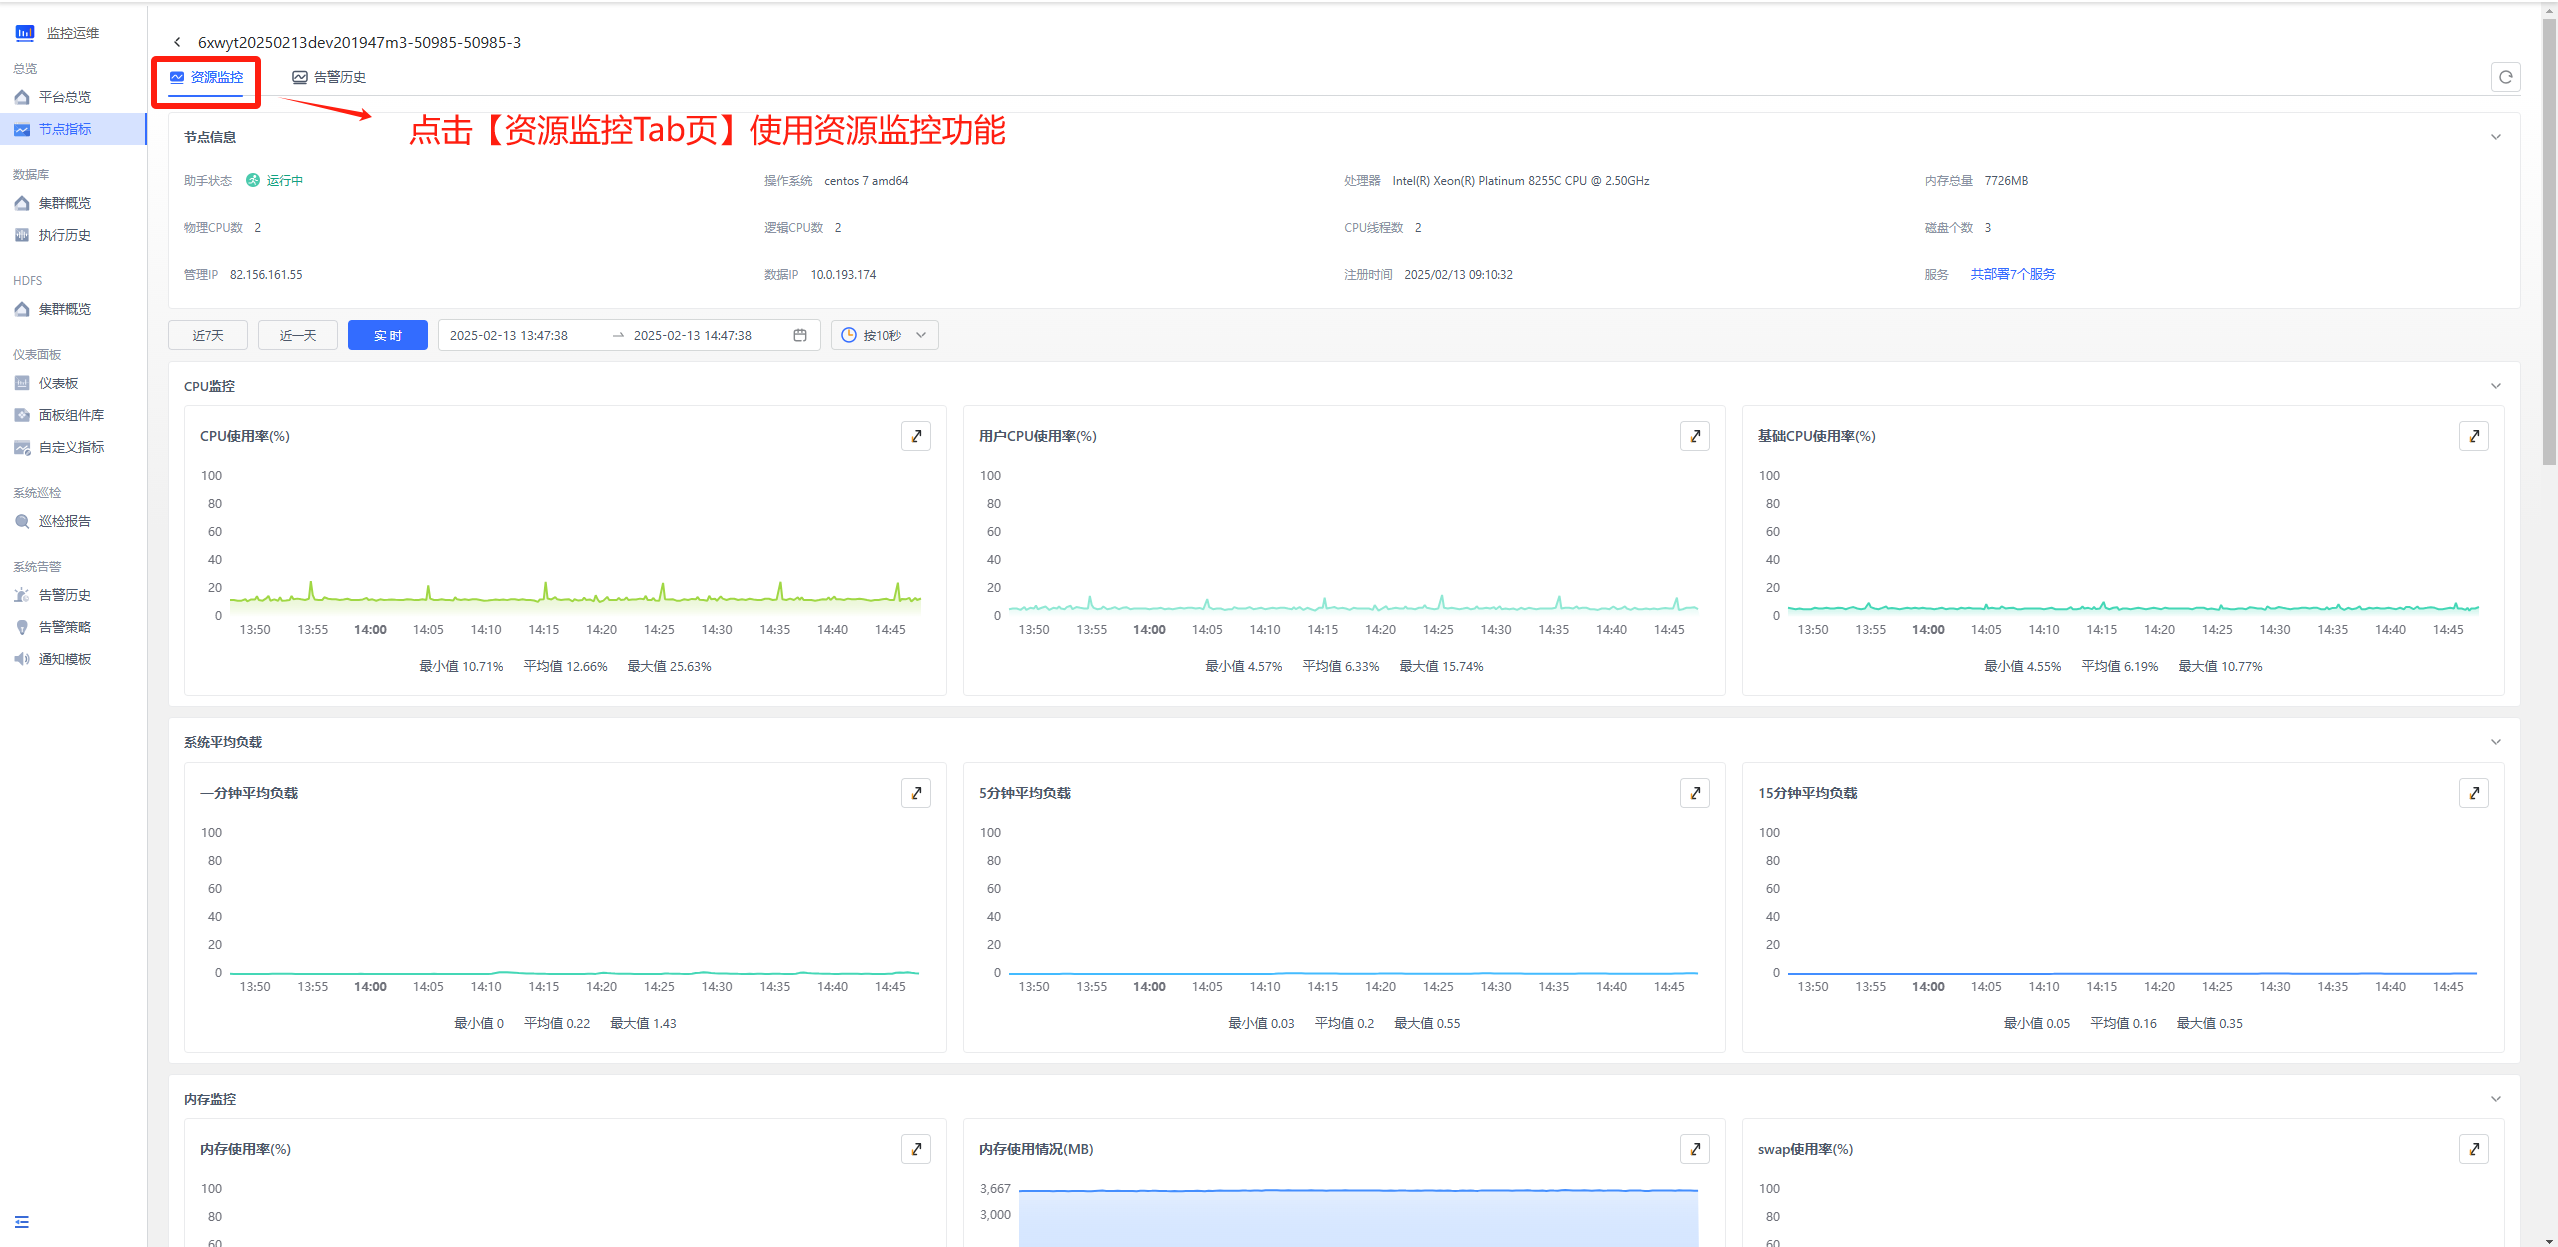Viewport: 2558px width, 1247px height.
Task: Click 一分钟平均负载 最大值 1.43
Action: point(643,1023)
